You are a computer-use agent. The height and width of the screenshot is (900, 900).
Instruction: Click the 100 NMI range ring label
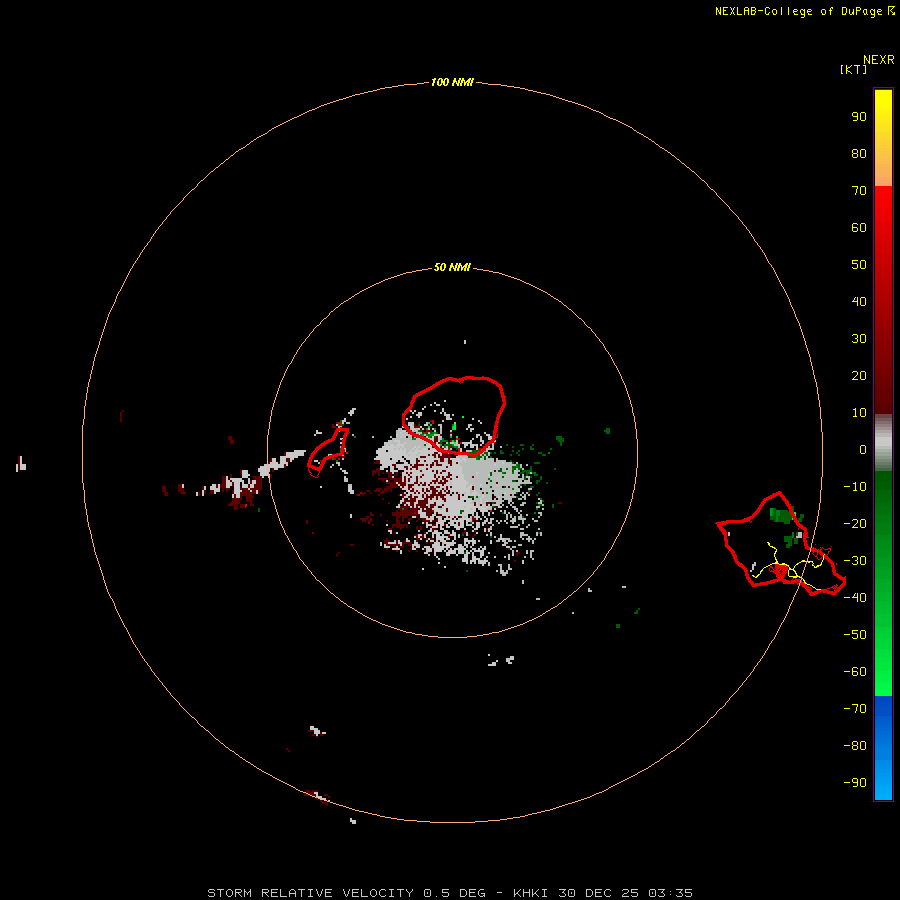click(452, 82)
